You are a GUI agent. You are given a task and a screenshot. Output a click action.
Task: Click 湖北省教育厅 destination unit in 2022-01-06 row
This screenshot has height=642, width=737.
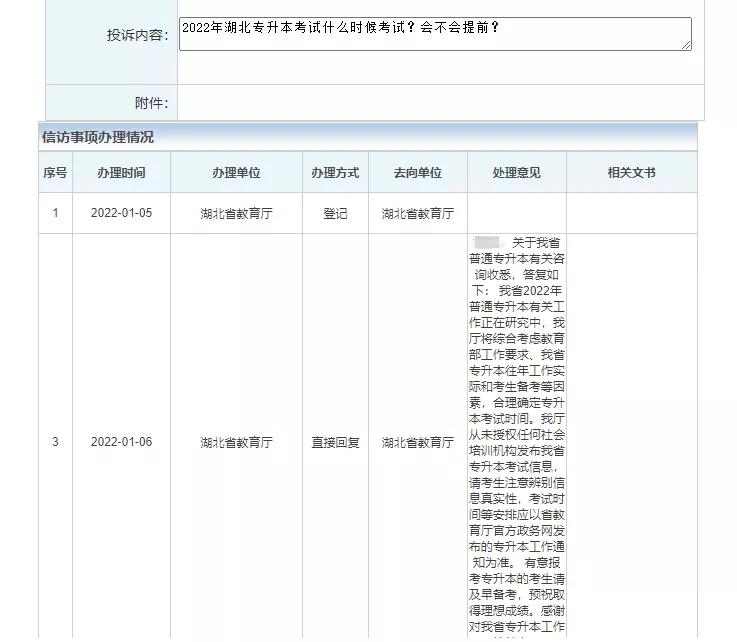[x=418, y=442]
